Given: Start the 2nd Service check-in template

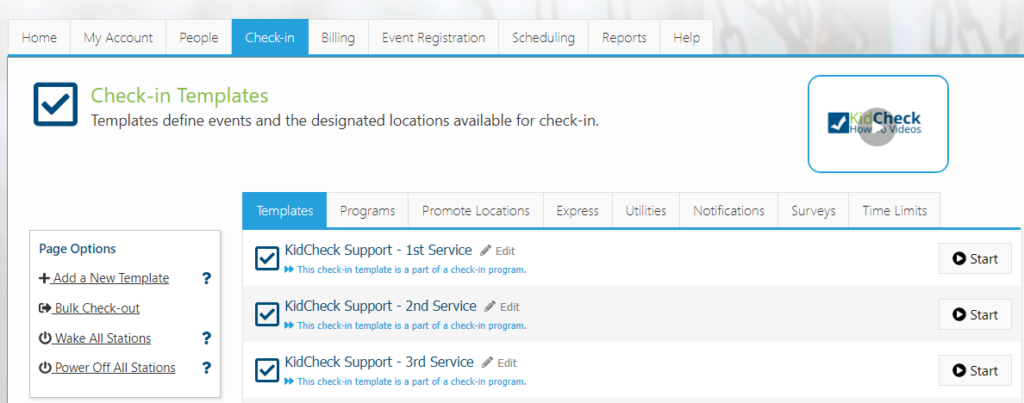Looking at the screenshot, I should [975, 315].
